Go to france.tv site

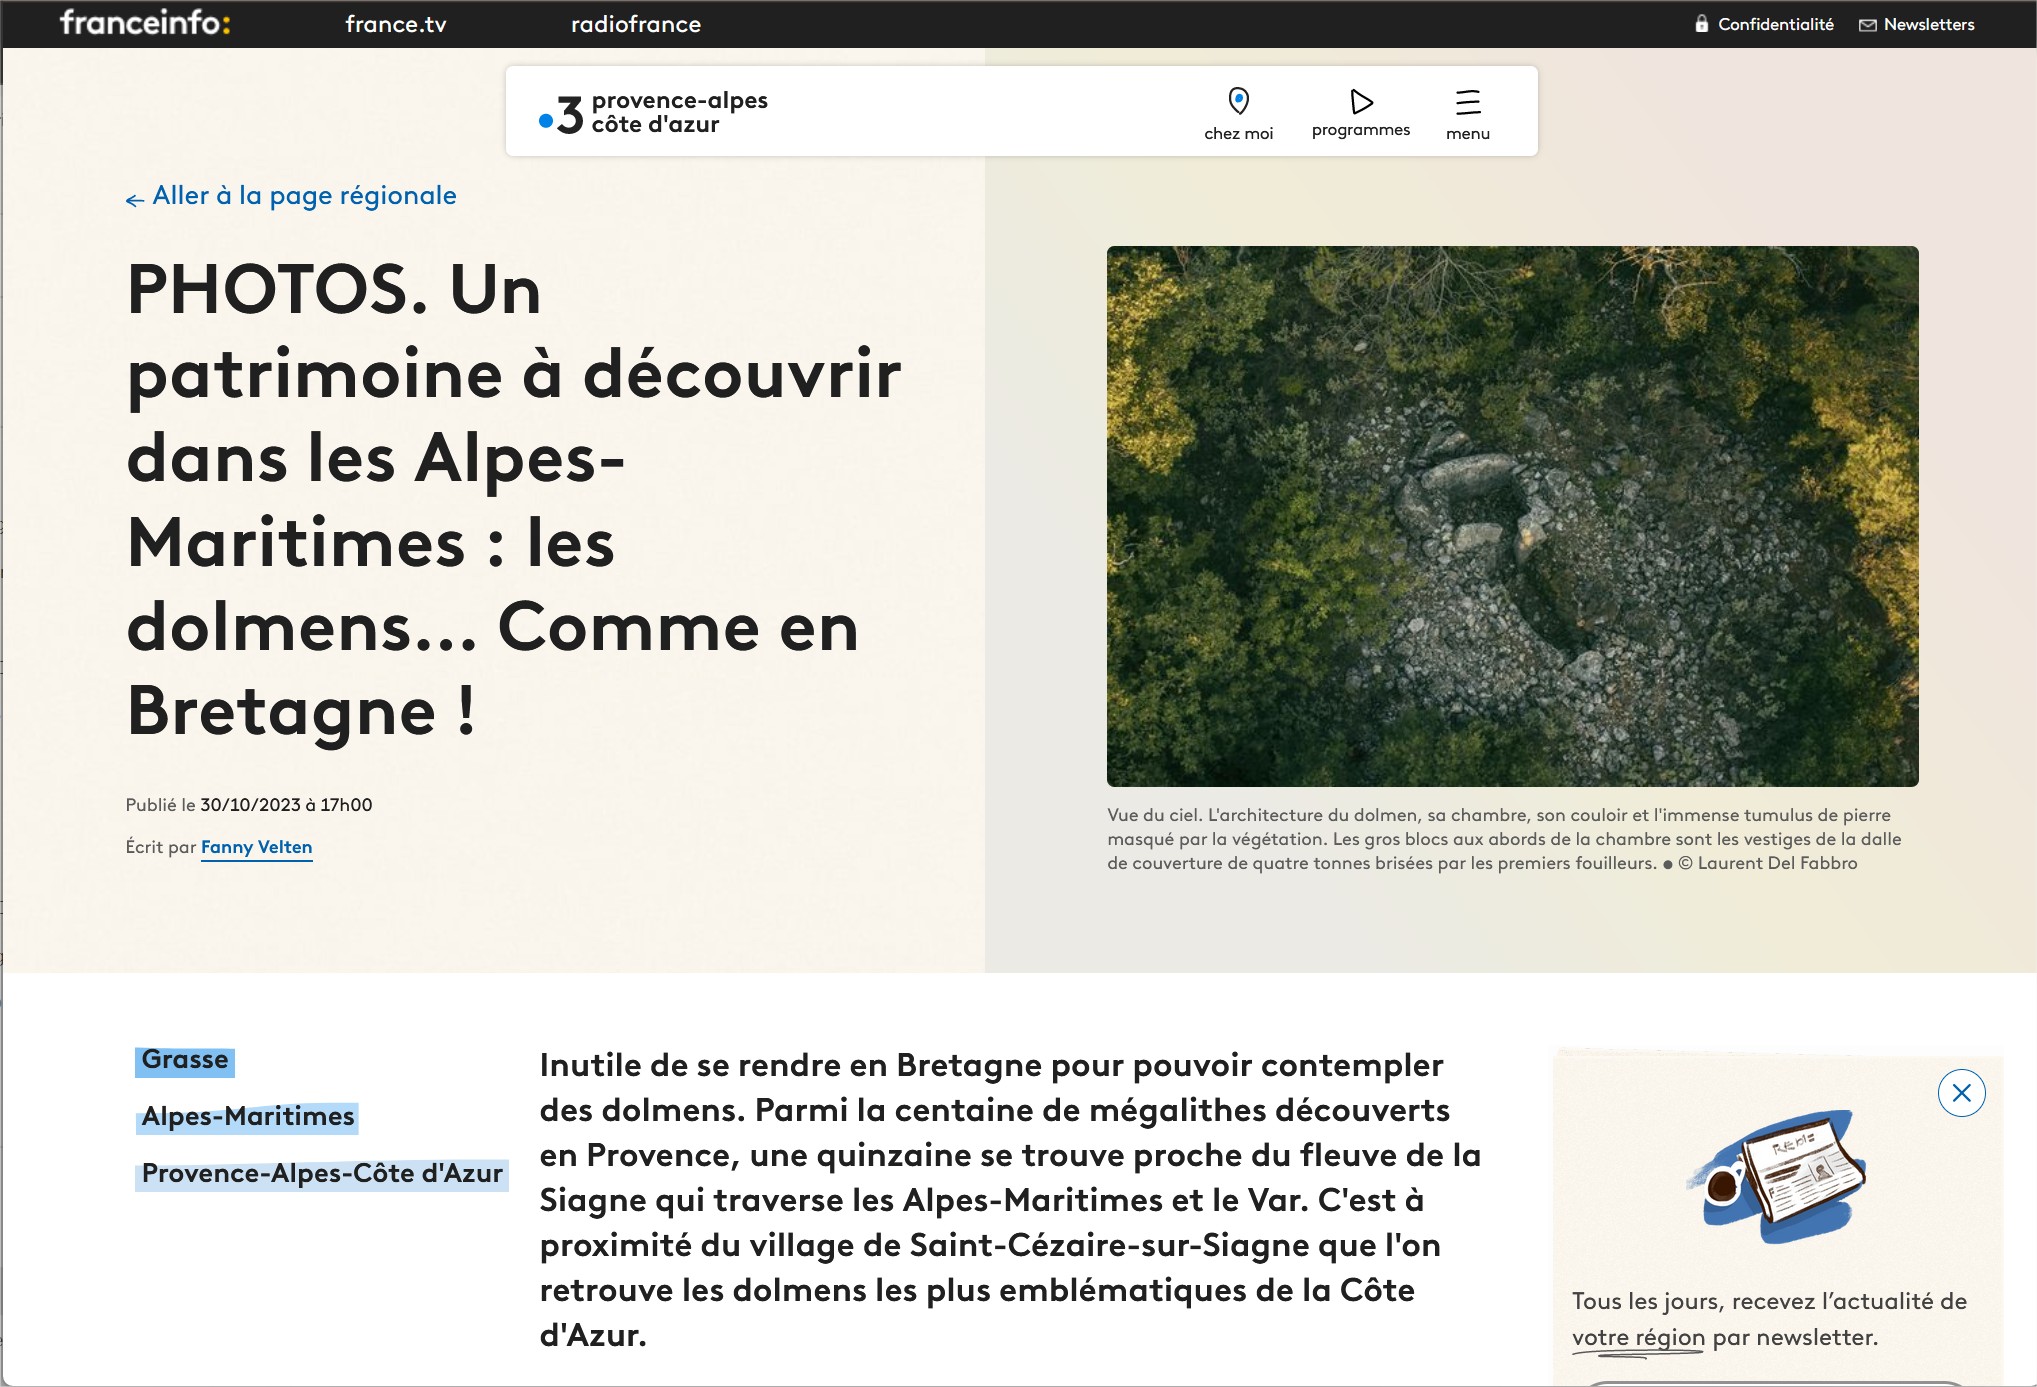[x=396, y=24]
